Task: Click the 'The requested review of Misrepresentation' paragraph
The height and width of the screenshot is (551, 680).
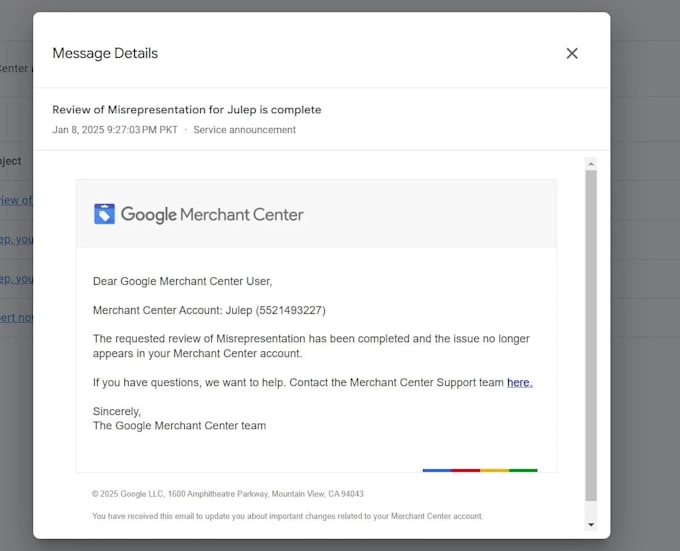Action: 311,346
